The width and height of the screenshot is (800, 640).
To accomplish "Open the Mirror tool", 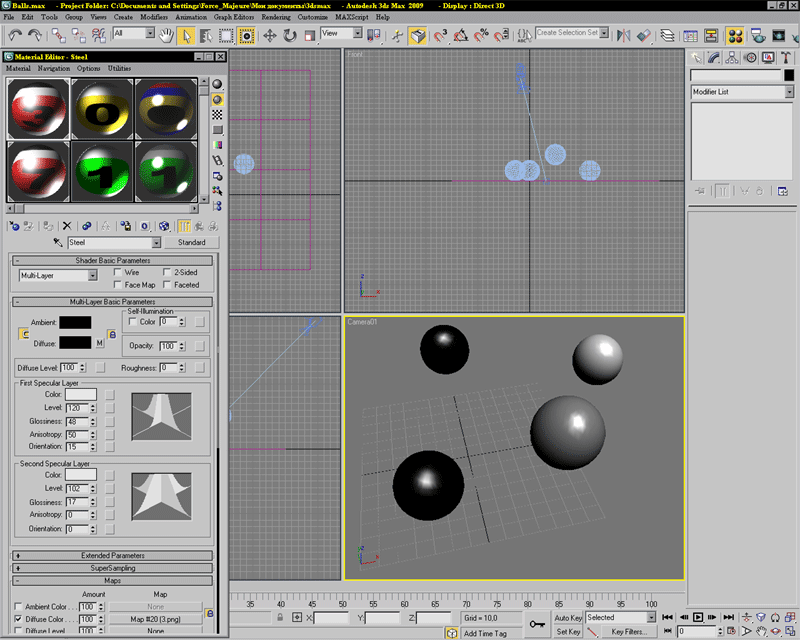I will click(x=624, y=35).
